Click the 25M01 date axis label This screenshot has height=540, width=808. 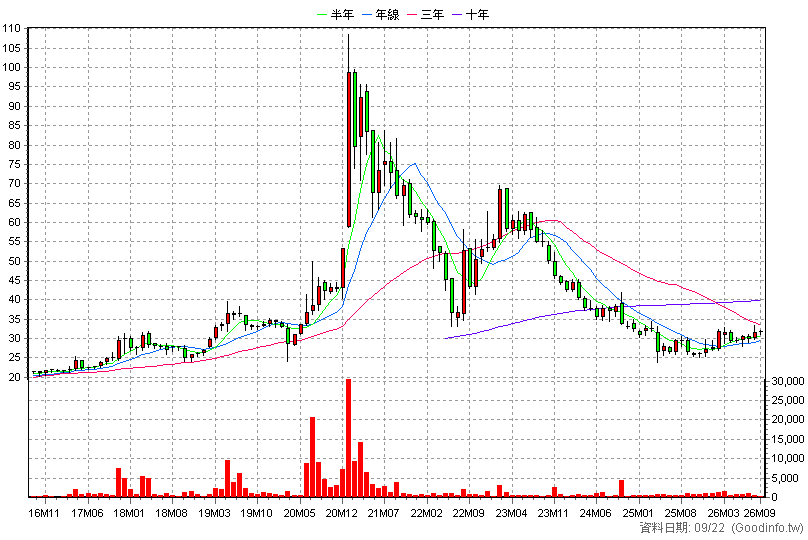[638, 513]
